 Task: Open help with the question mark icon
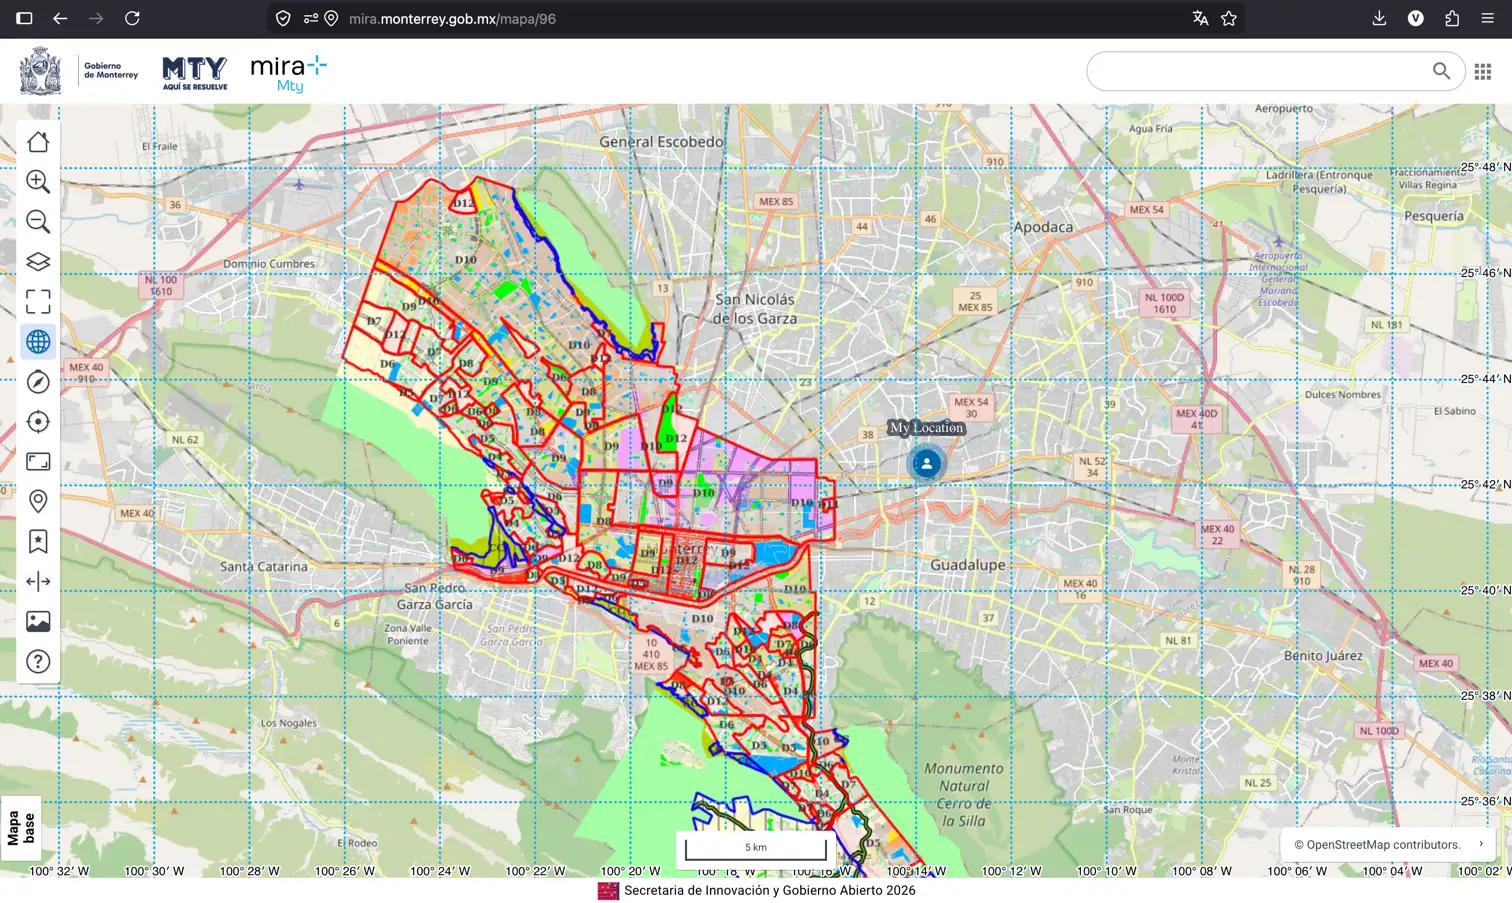38,662
